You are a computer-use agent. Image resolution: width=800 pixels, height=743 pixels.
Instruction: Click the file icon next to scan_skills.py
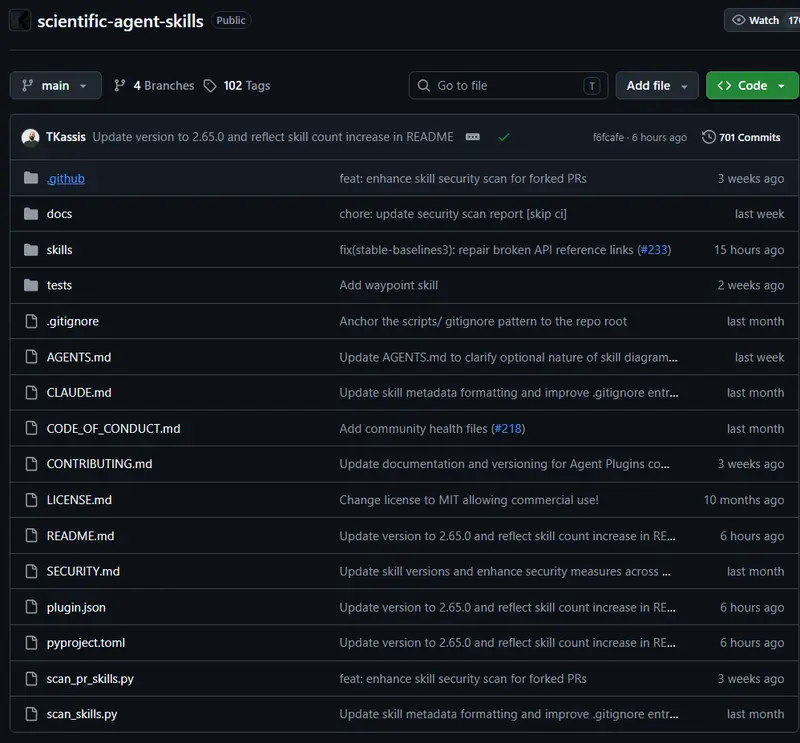click(x=31, y=714)
